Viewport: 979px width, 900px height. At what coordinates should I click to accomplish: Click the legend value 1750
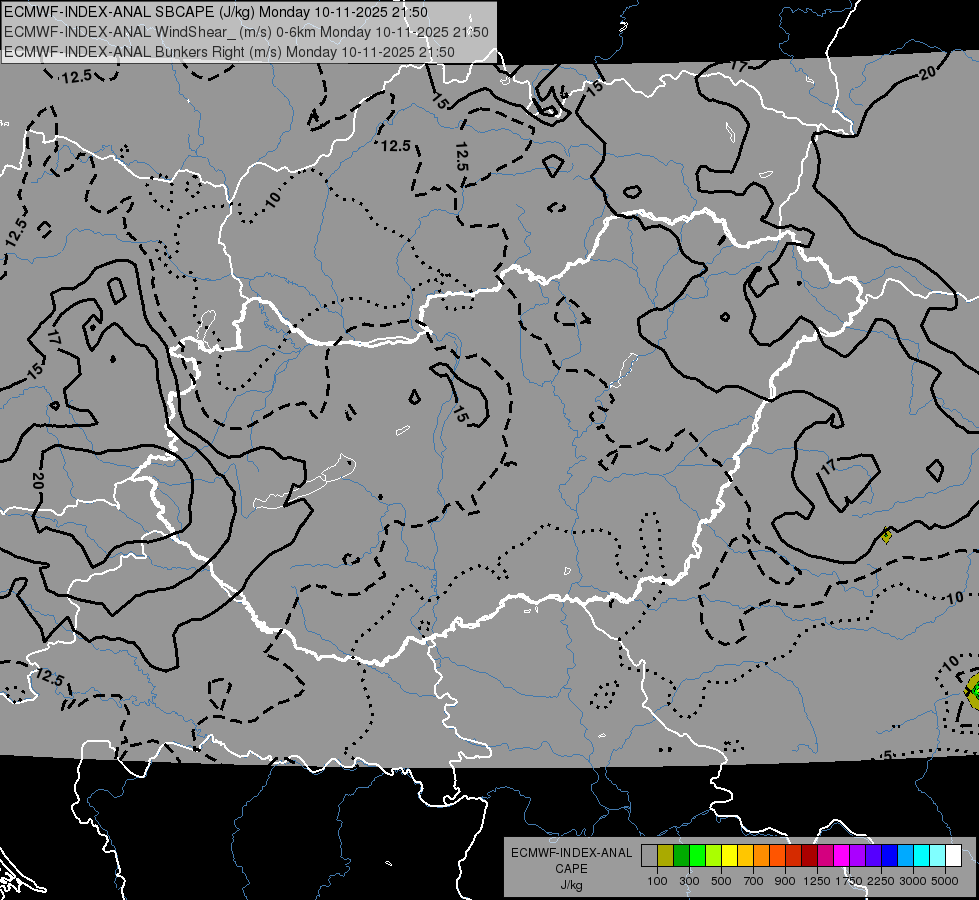(849, 881)
